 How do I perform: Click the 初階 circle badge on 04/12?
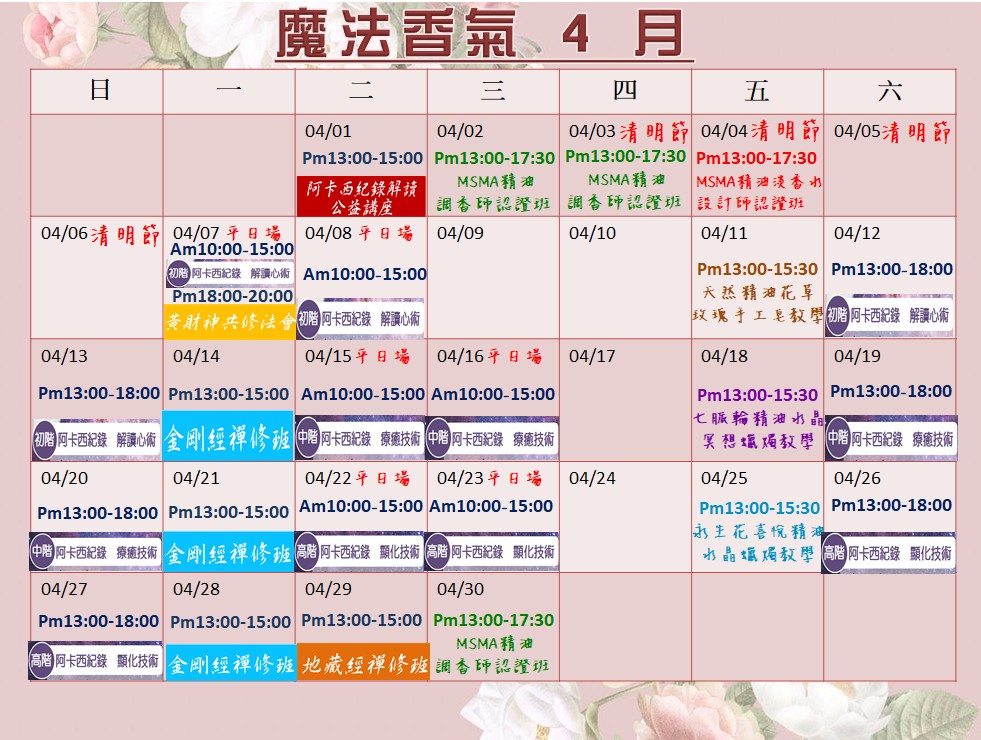click(838, 315)
